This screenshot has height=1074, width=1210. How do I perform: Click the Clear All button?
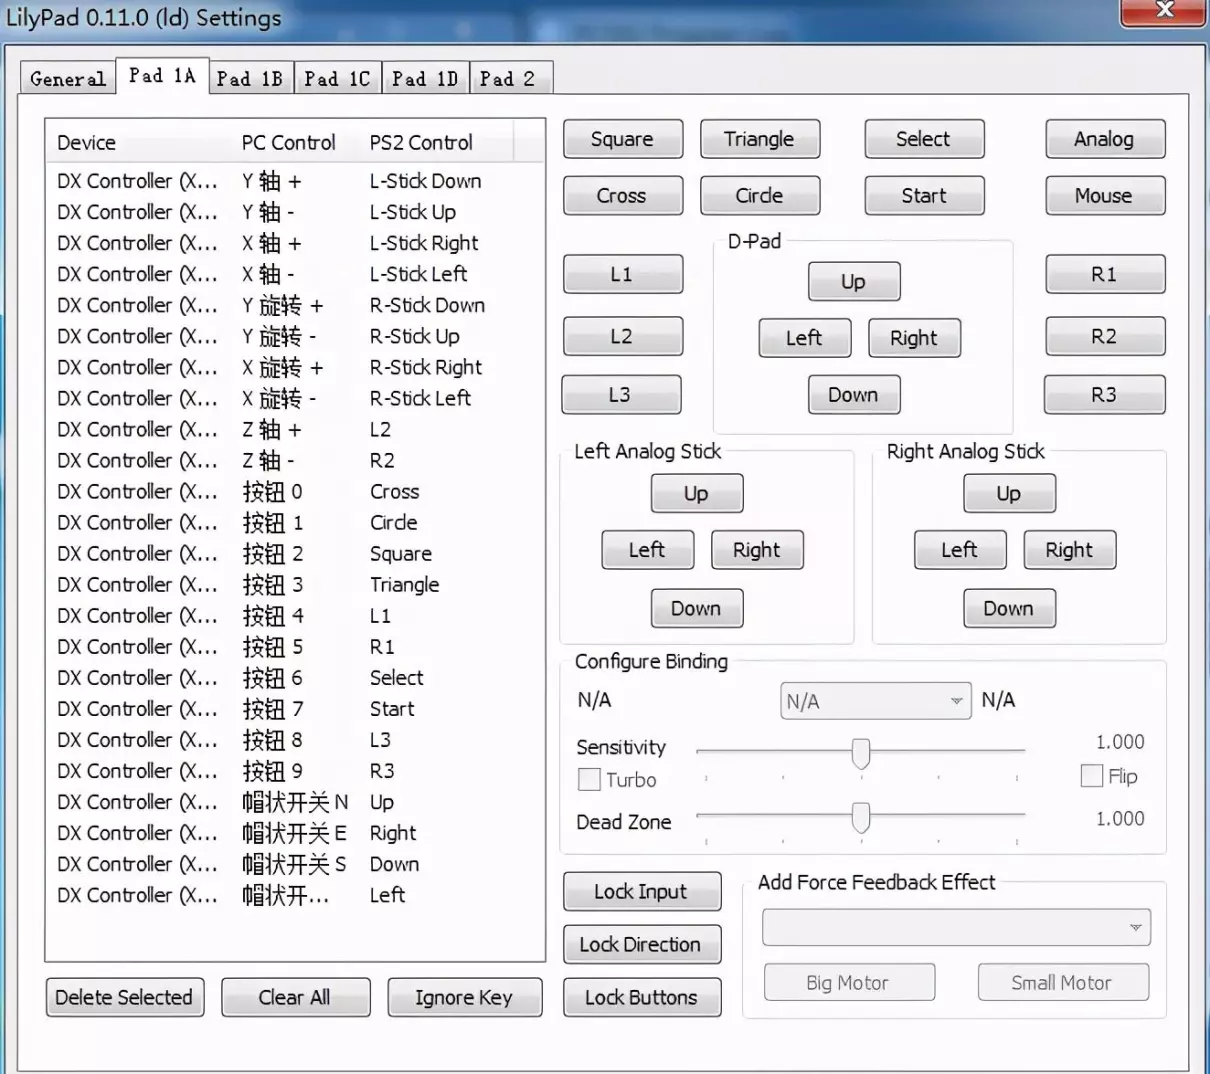point(295,997)
